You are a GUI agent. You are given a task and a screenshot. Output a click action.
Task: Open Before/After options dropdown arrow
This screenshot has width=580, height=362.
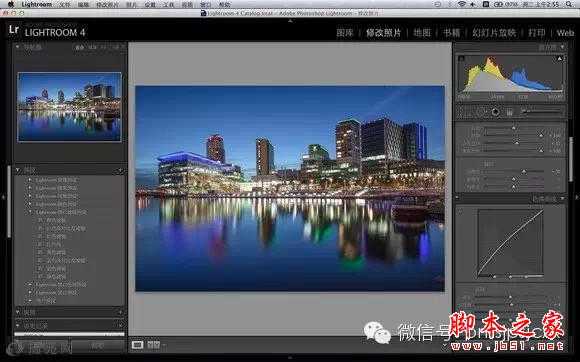tap(163, 345)
